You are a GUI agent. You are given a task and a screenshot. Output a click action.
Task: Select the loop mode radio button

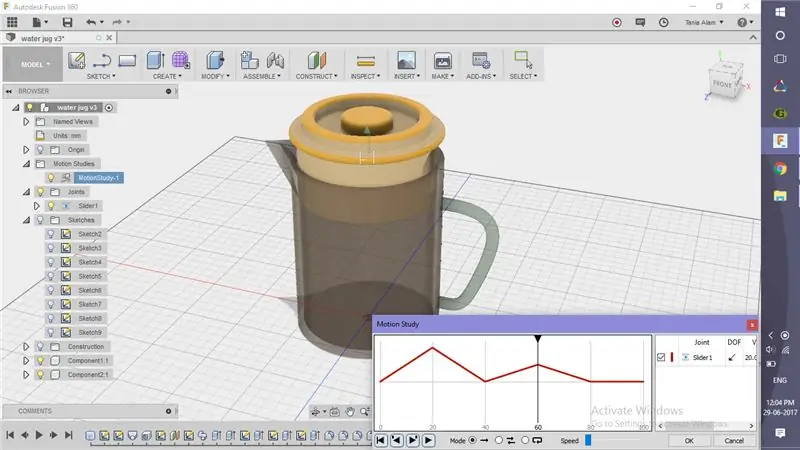coord(525,440)
